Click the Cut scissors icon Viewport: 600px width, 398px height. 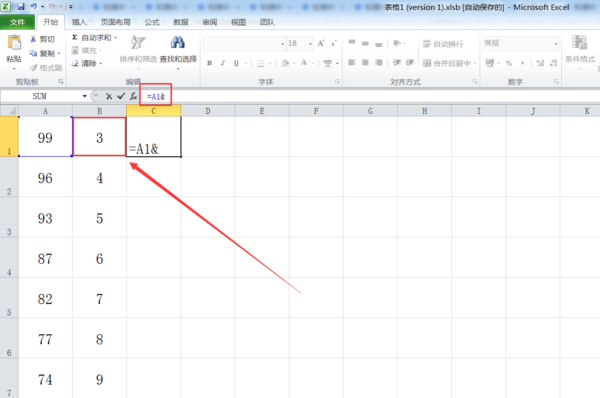[34, 39]
